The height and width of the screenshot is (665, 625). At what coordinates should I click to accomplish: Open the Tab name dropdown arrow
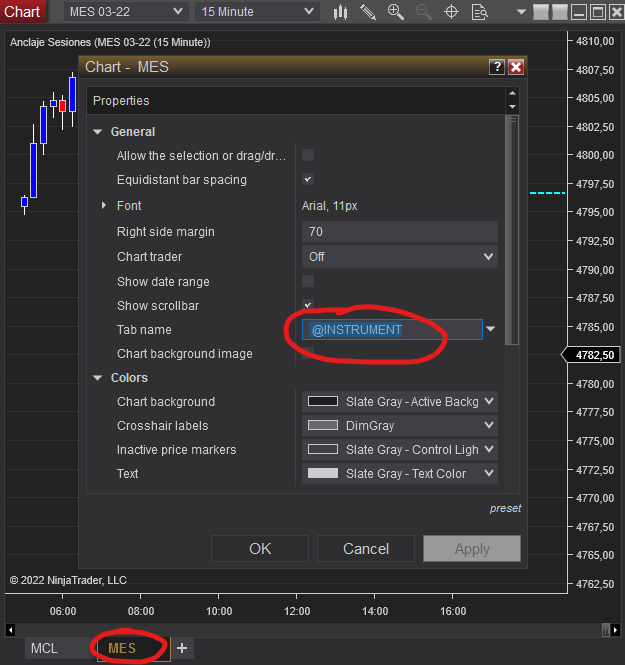pos(491,329)
